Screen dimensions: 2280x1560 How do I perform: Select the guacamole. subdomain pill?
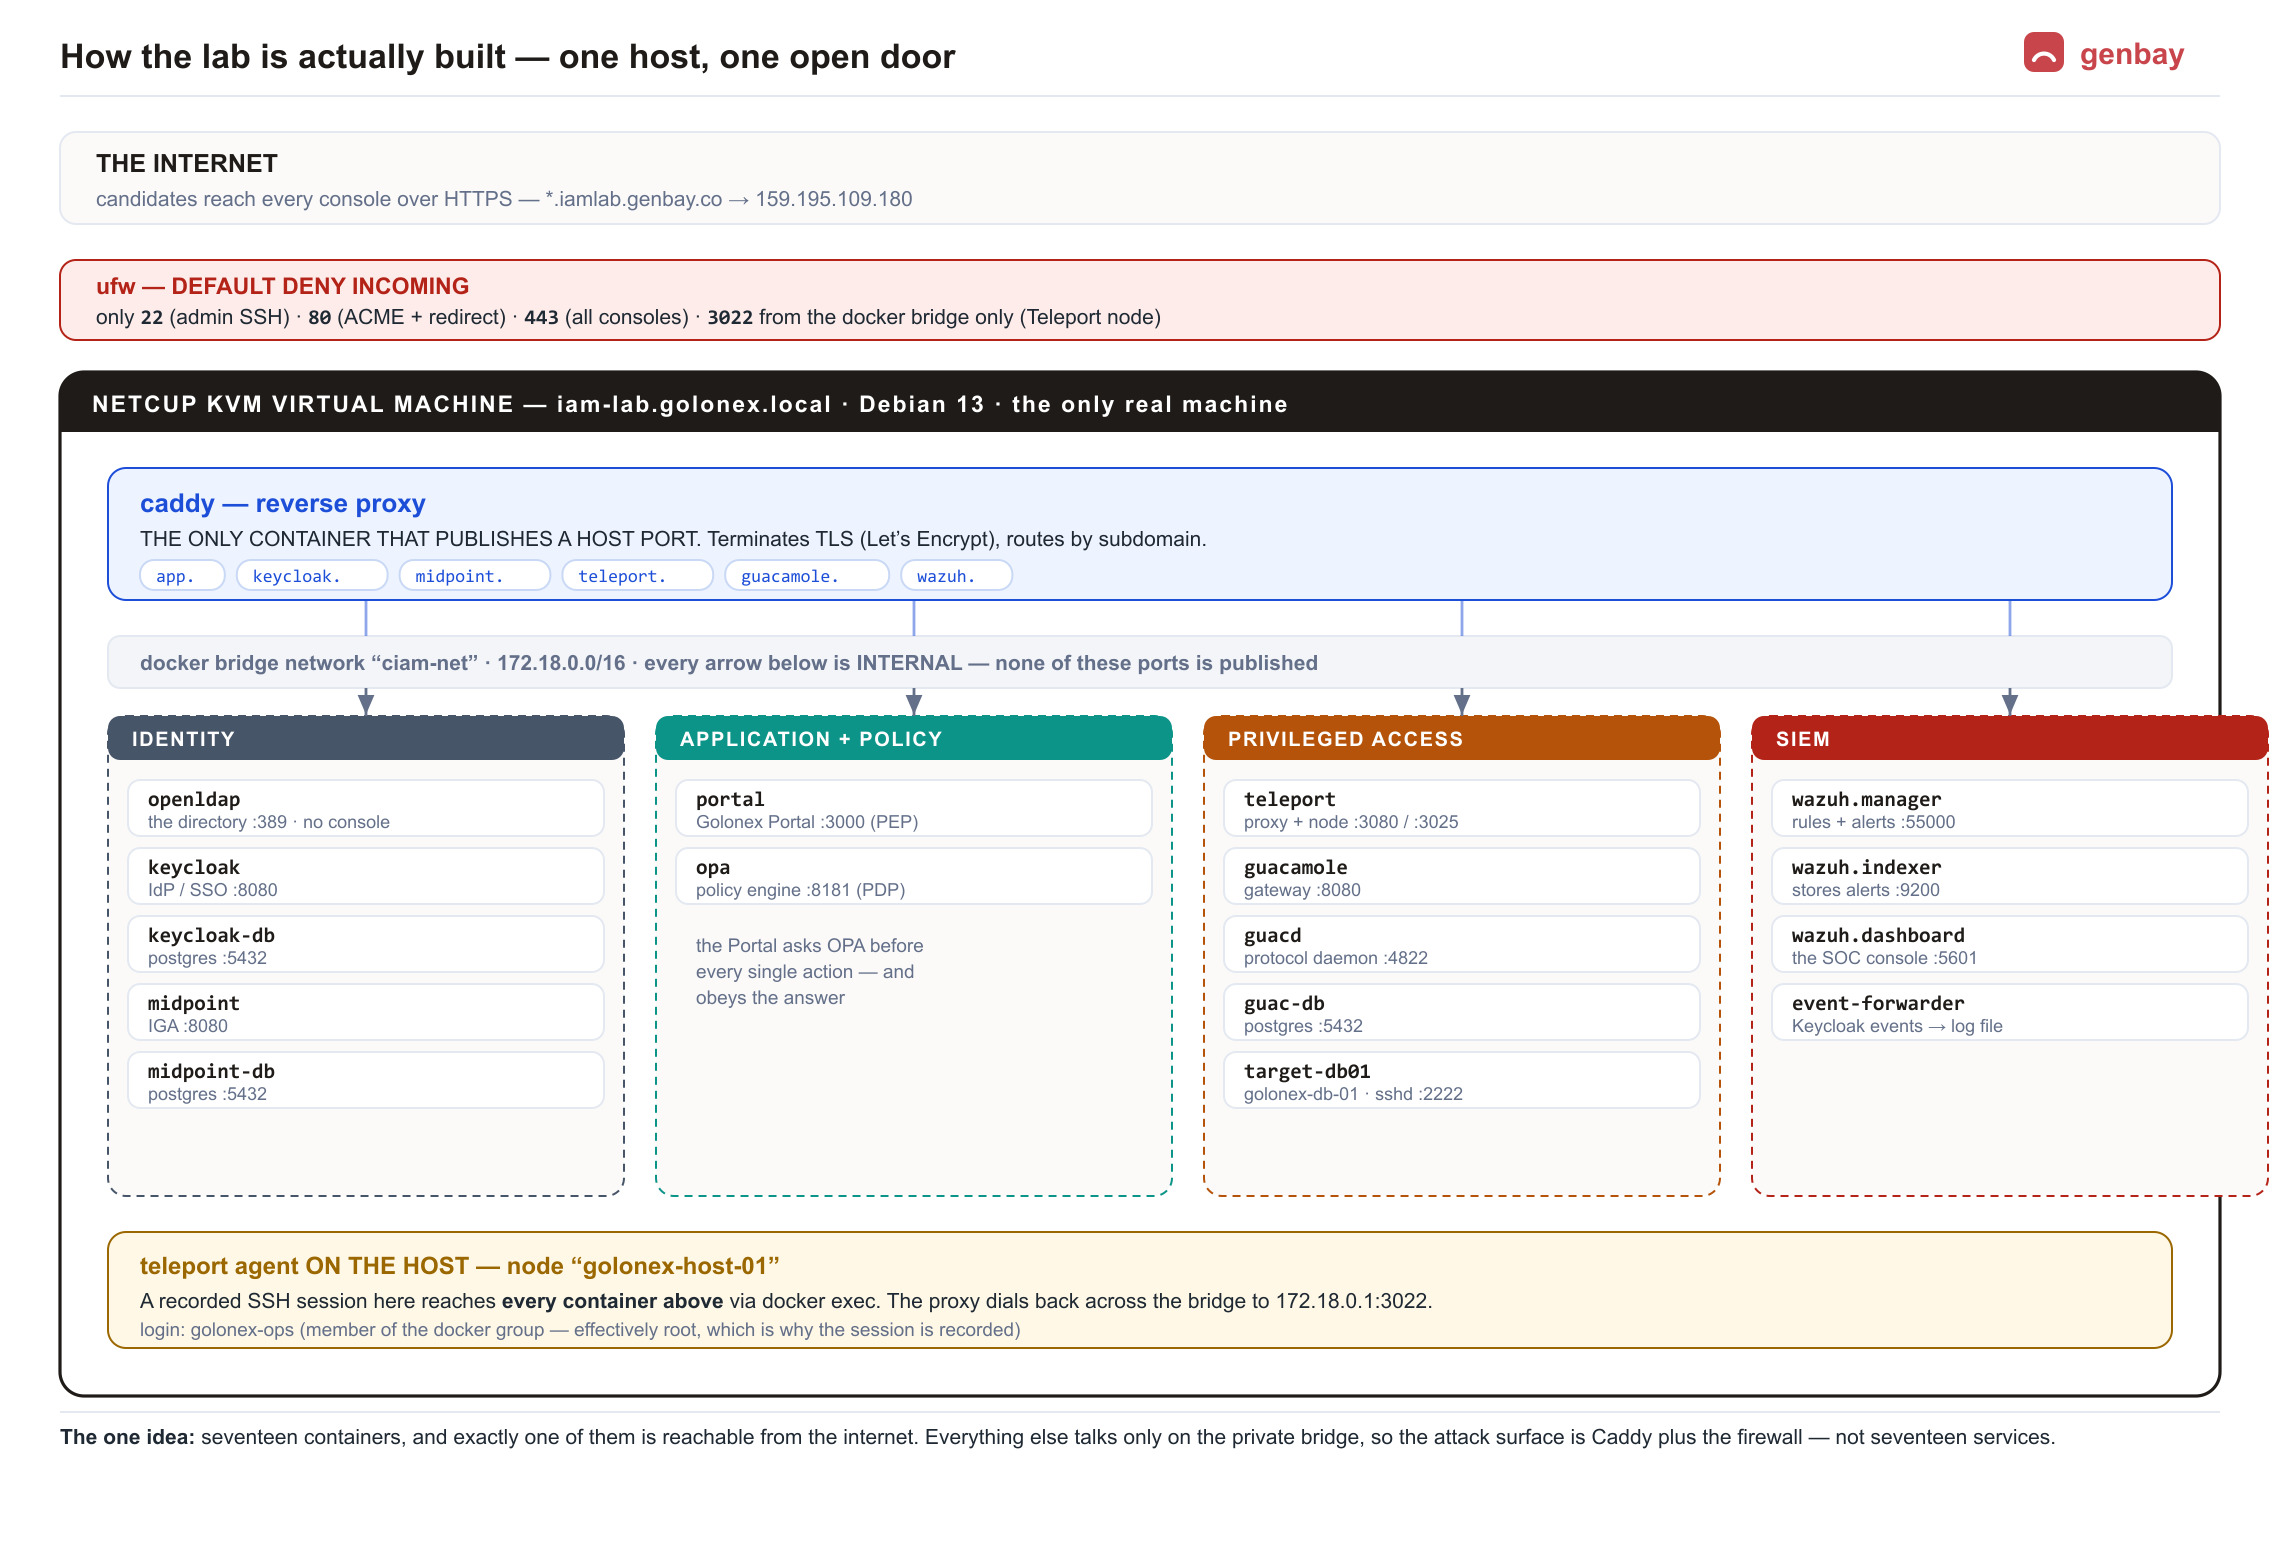(806, 576)
